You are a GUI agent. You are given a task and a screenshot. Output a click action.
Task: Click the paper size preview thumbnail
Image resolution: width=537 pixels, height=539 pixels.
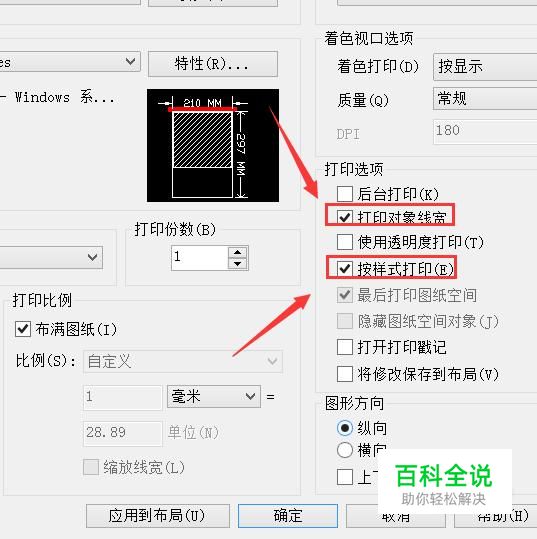pos(213,145)
